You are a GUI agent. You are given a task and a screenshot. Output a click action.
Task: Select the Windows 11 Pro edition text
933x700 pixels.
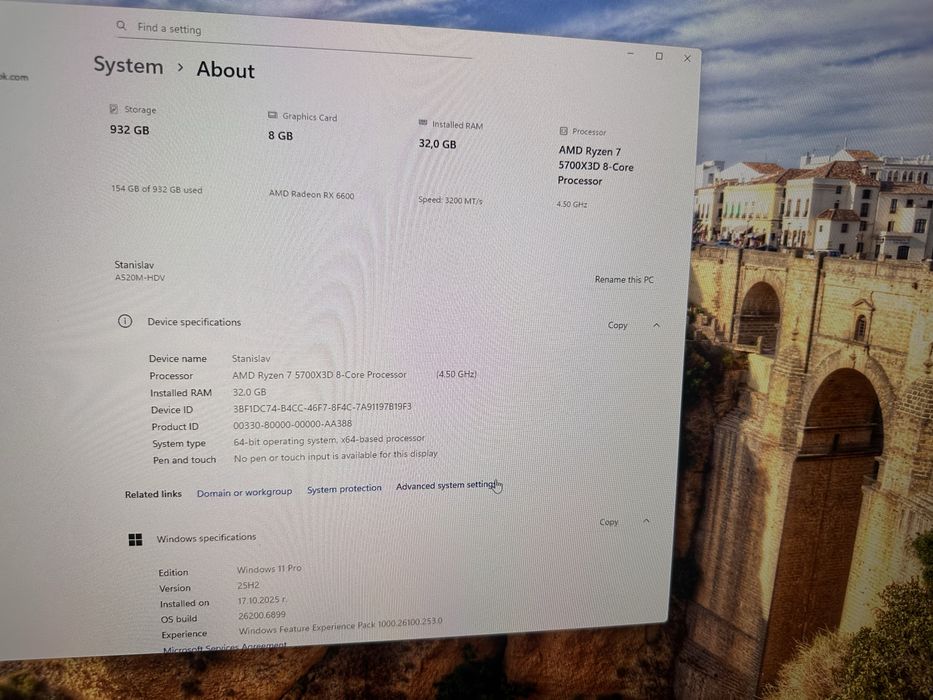270,568
